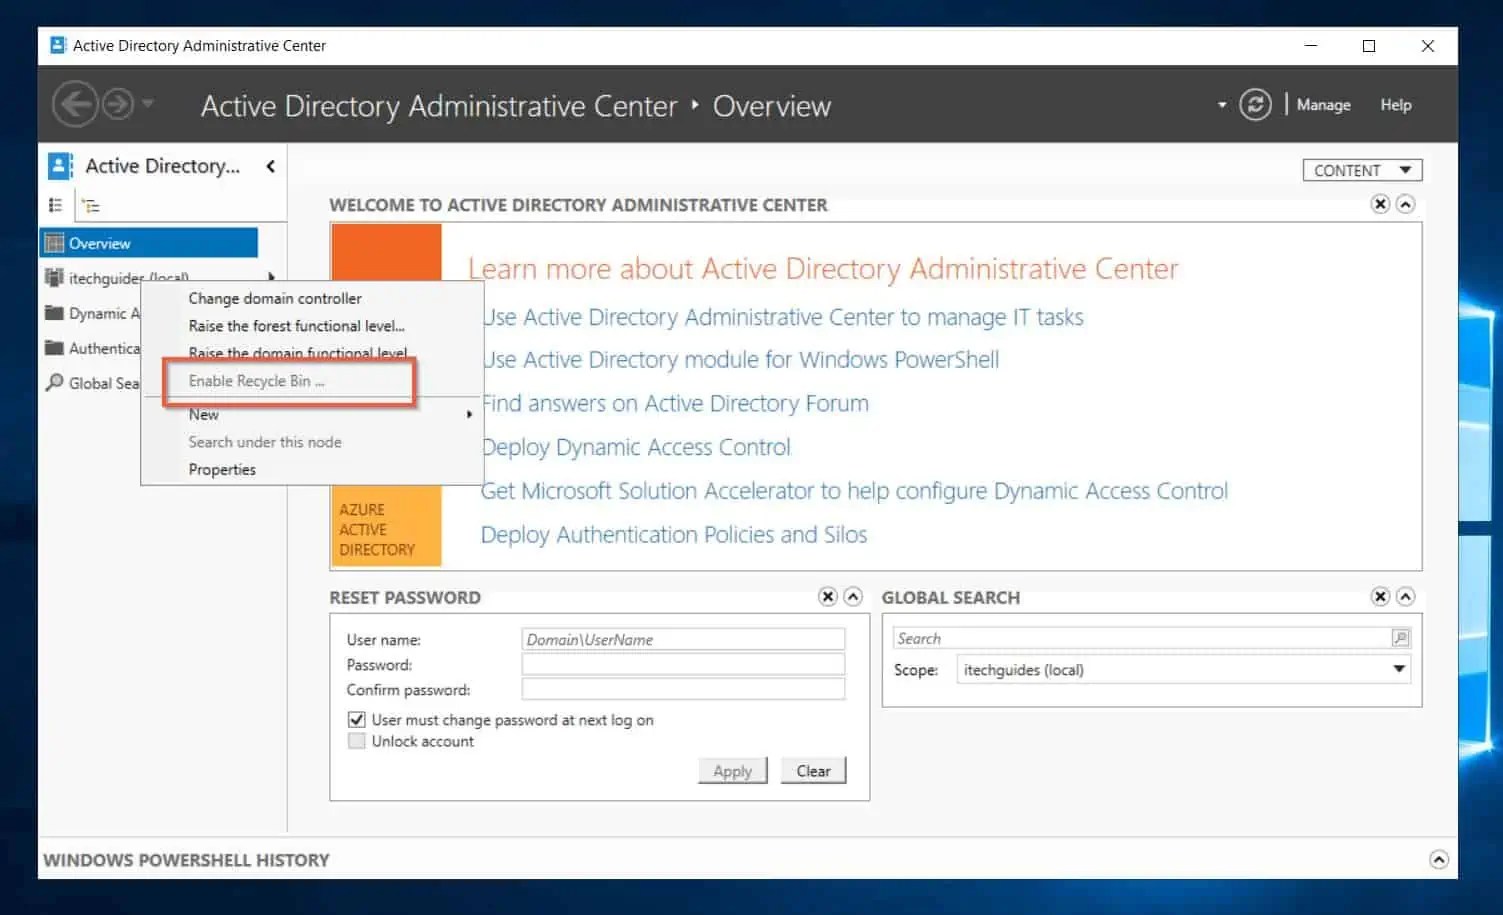Click the Apply button in Reset Password
Viewport: 1503px width, 915px height.
click(732, 770)
